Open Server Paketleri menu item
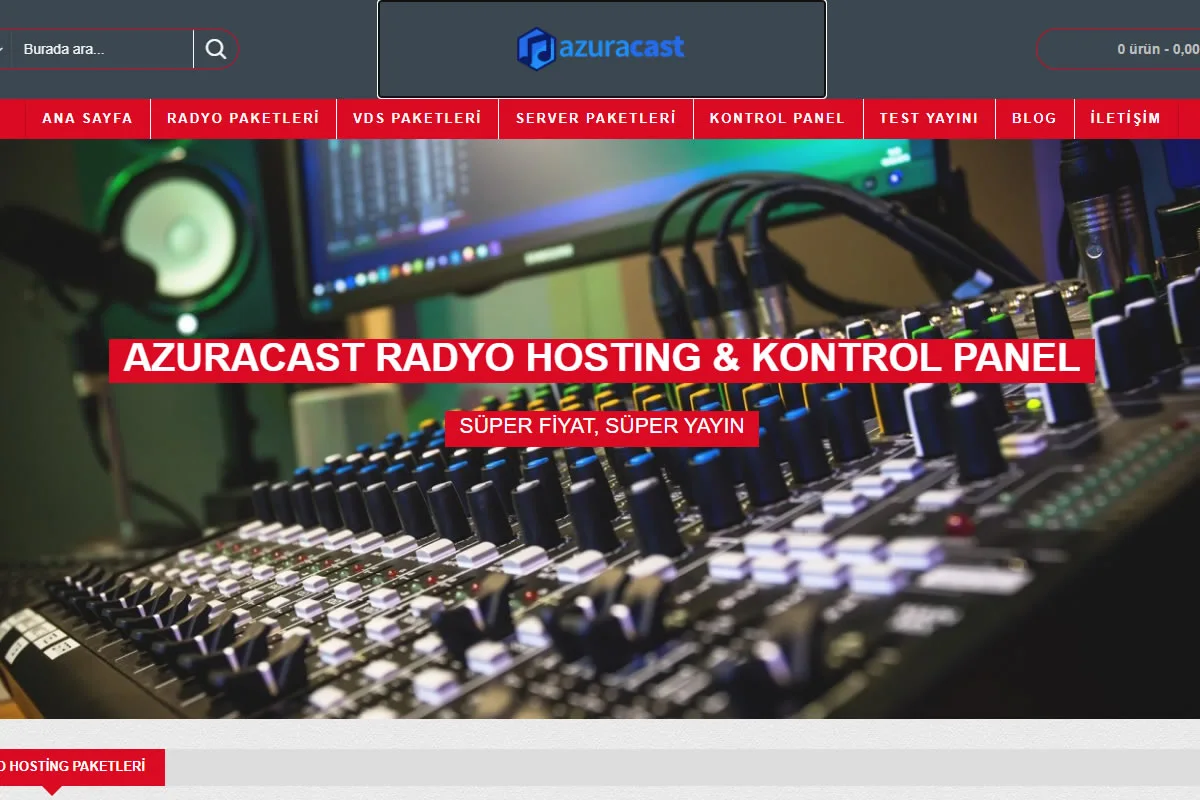The height and width of the screenshot is (800, 1200). tap(596, 118)
